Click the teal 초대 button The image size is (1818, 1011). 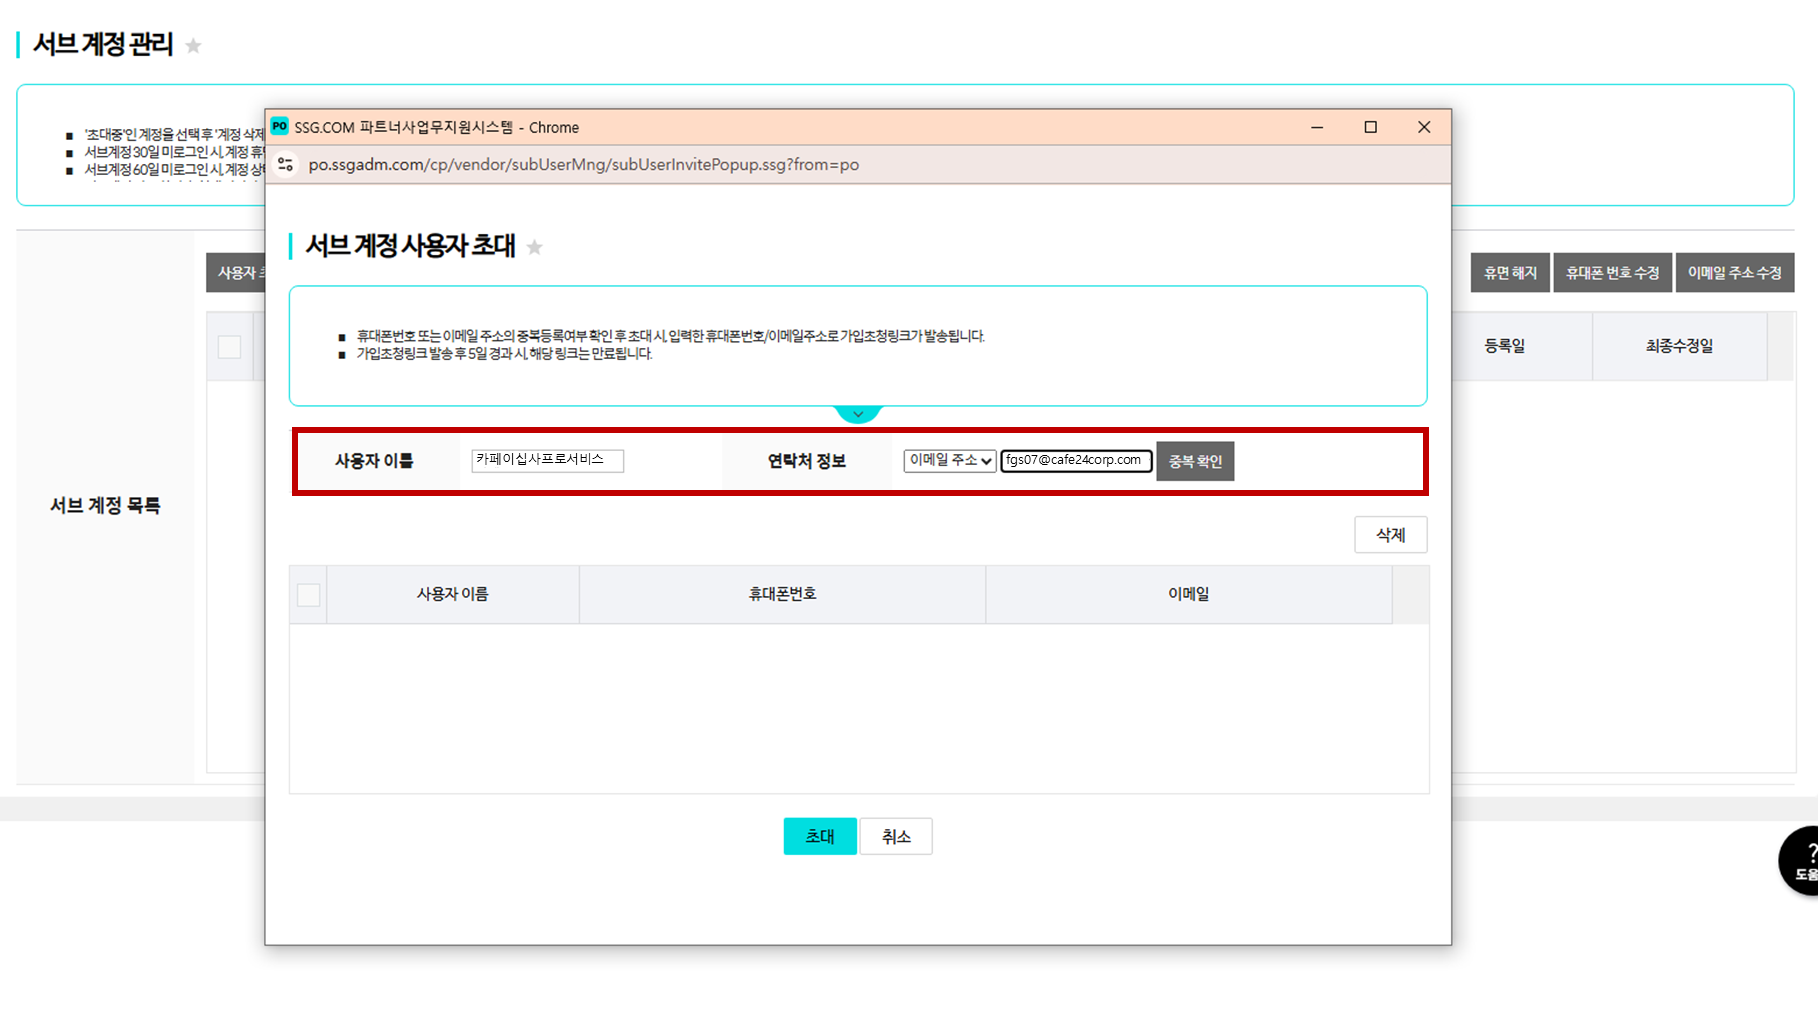(x=820, y=836)
